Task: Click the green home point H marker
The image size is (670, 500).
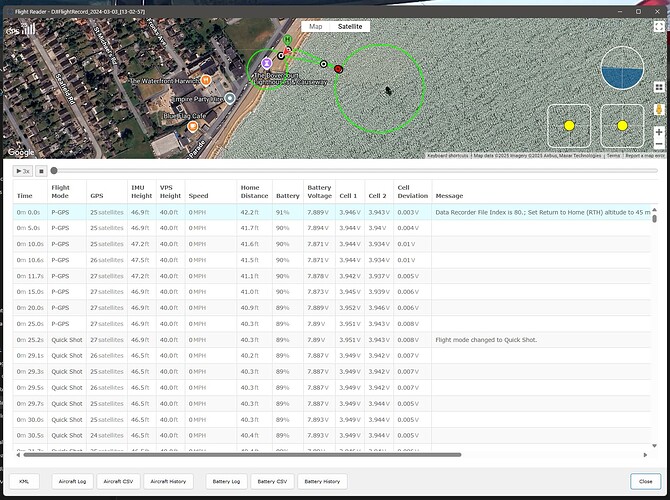Action: [288, 39]
